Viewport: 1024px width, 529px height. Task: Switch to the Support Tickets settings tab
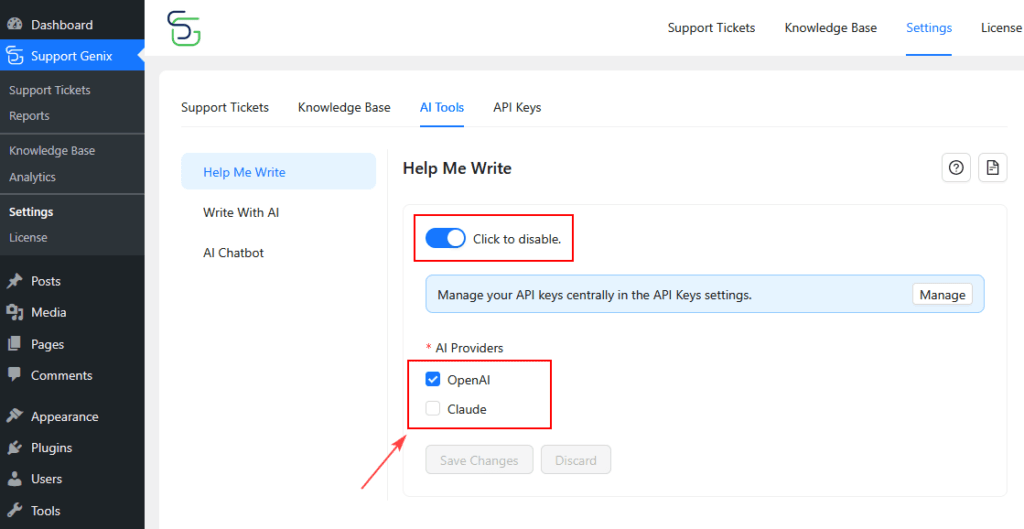225,107
